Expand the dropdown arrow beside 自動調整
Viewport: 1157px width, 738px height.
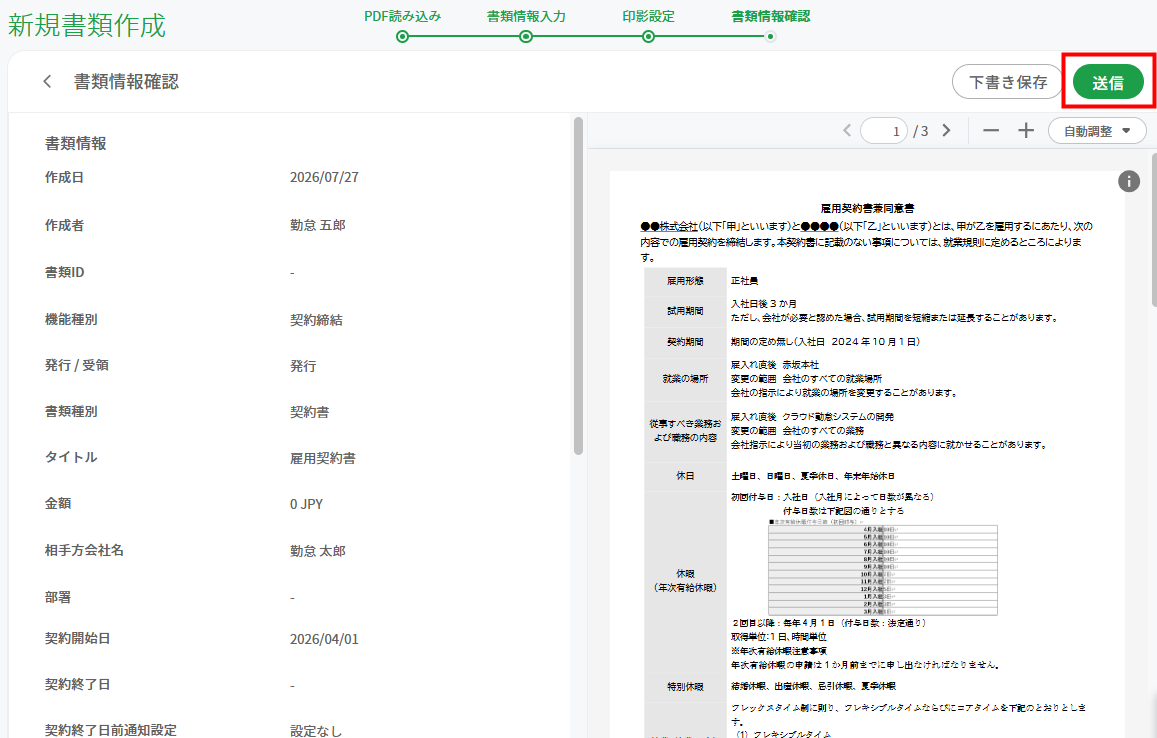point(1126,131)
